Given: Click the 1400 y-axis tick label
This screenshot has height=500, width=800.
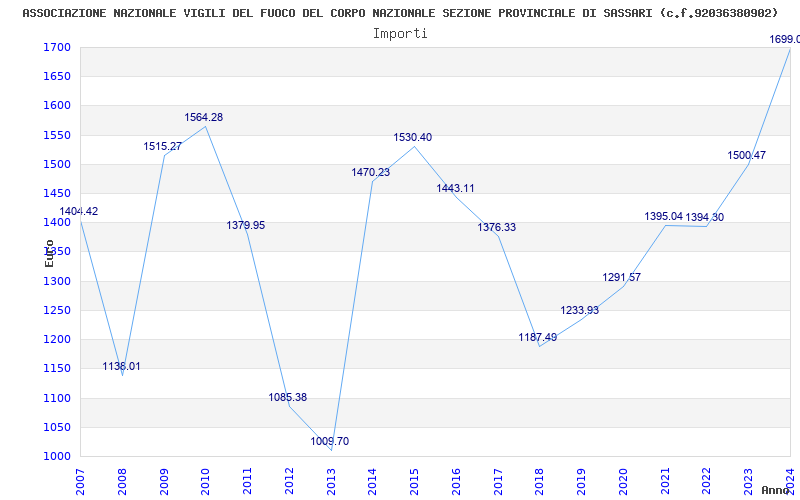Looking at the screenshot, I should coord(58,222).
